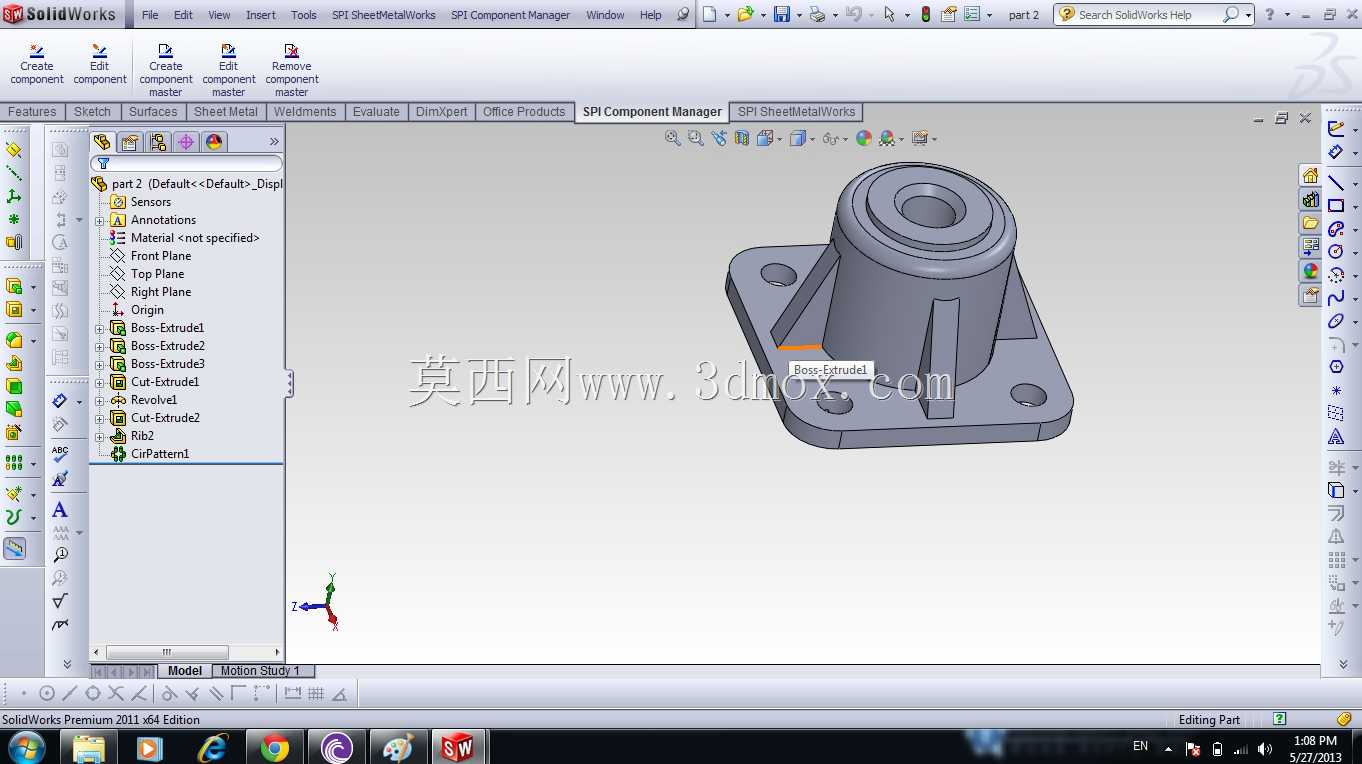The image size is (1362, 764).
Task: Click Section View icon in view toolbar
Action: (742, 138)
